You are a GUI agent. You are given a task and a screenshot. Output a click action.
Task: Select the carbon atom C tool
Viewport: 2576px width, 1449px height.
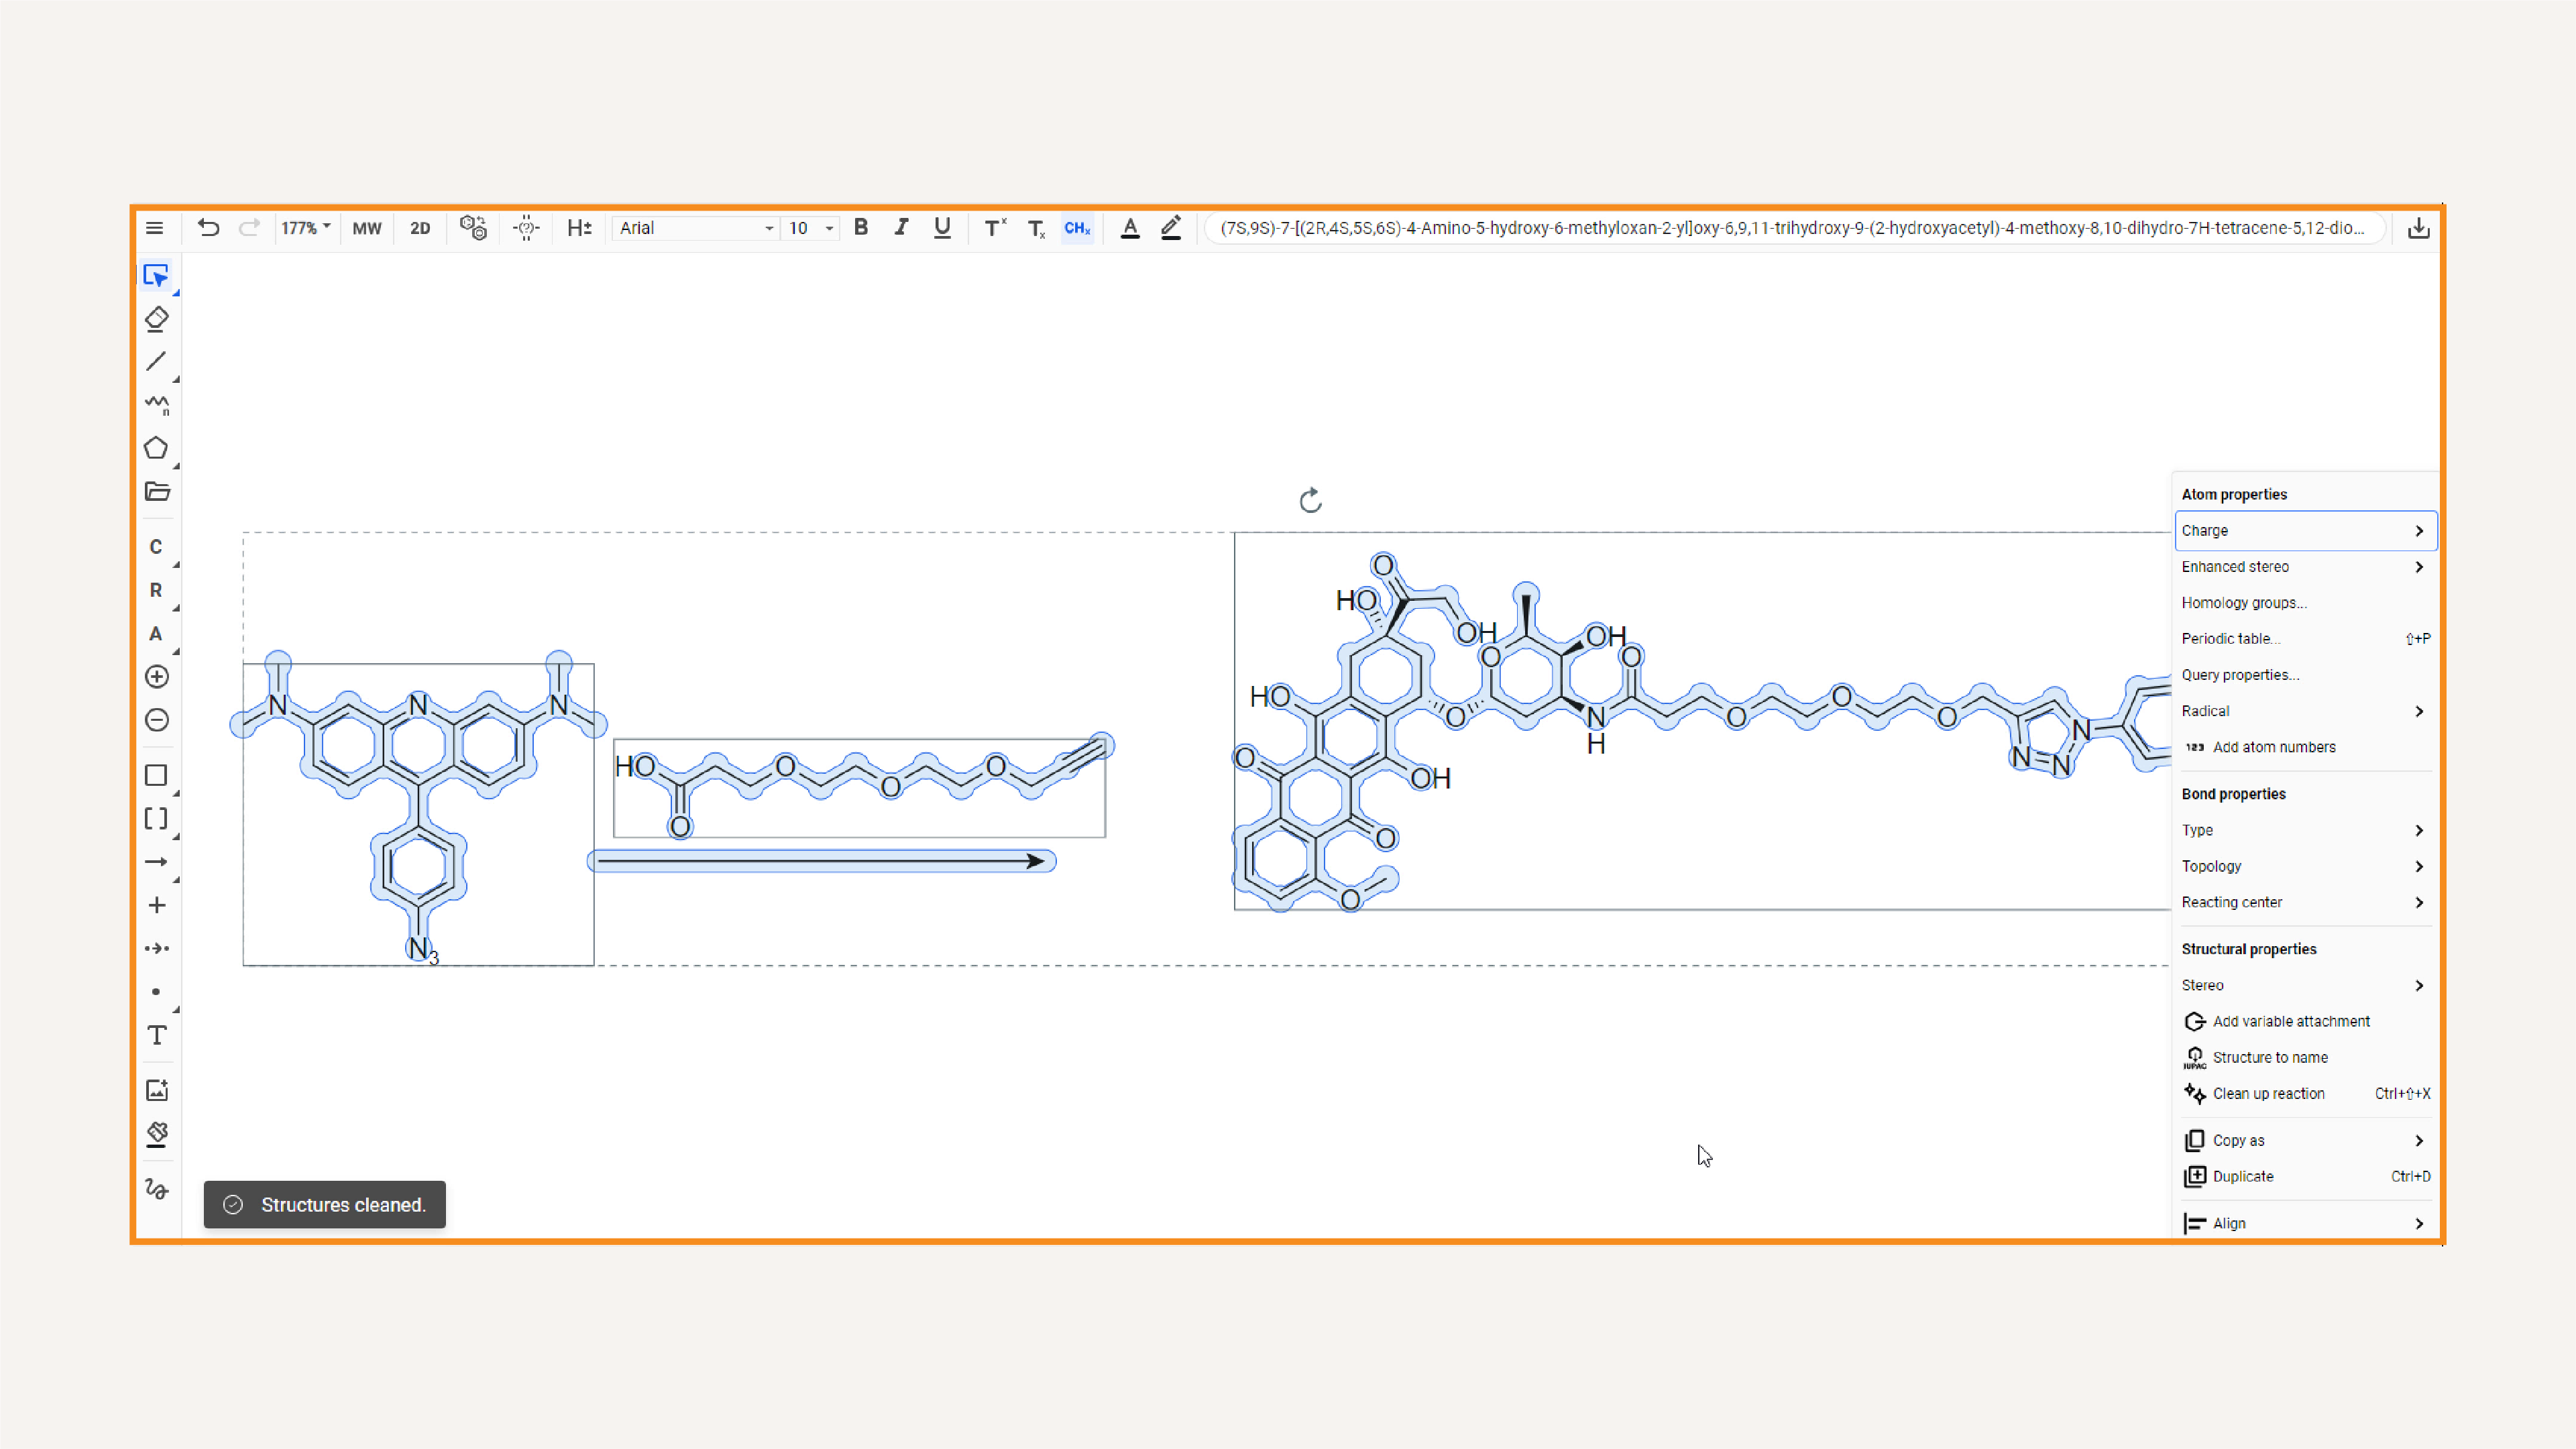(156, 547)
